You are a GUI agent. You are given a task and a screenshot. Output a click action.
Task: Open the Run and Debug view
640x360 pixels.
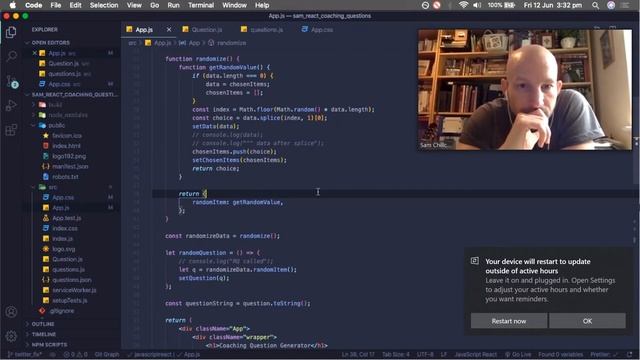11,105
